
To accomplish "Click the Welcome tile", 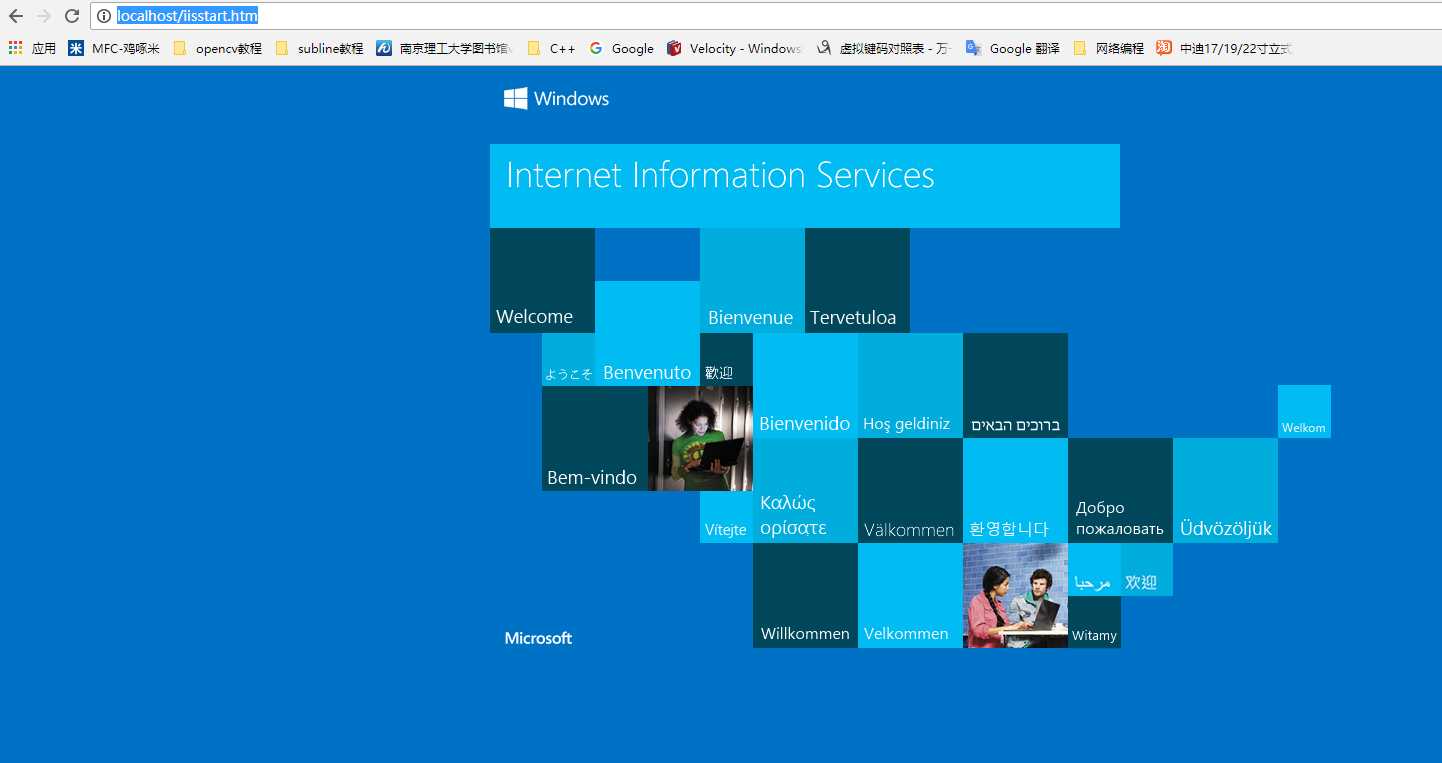I will pos(542,280).
